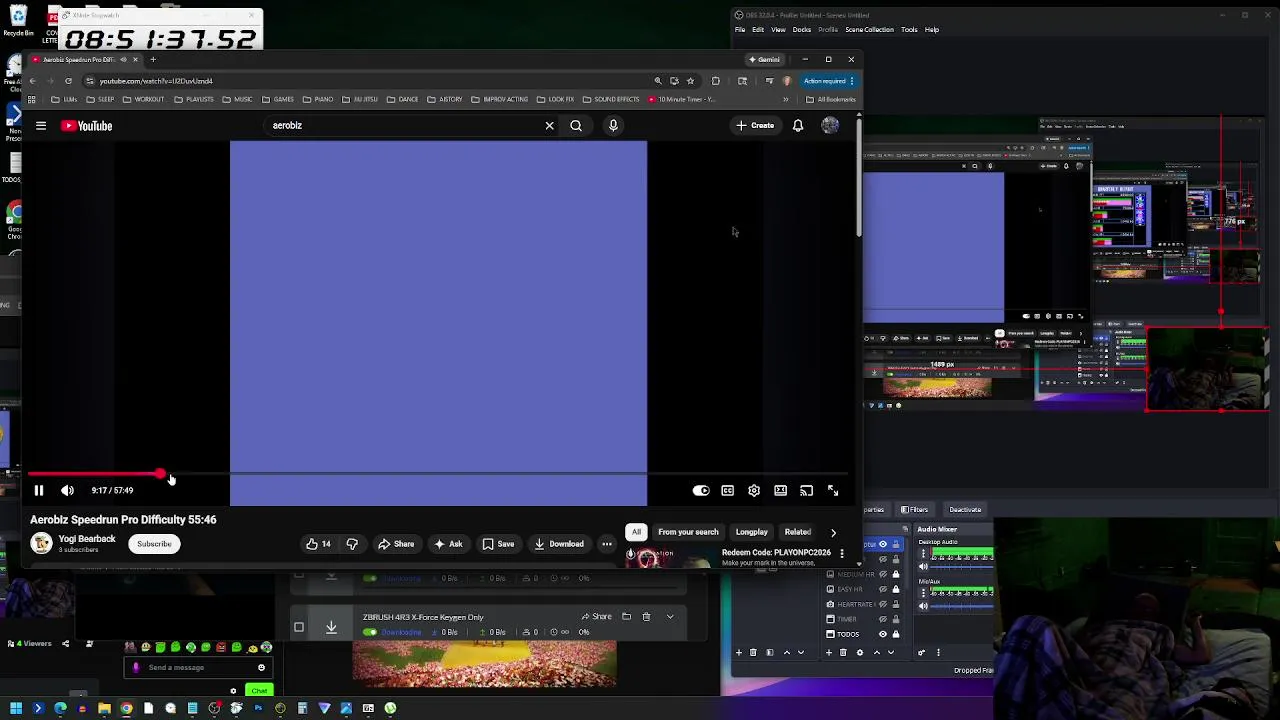Dislike the Aerobiz Speedrun video
Image resolution: width=1280 pixels, height=720 pixels.
[352, 544]
